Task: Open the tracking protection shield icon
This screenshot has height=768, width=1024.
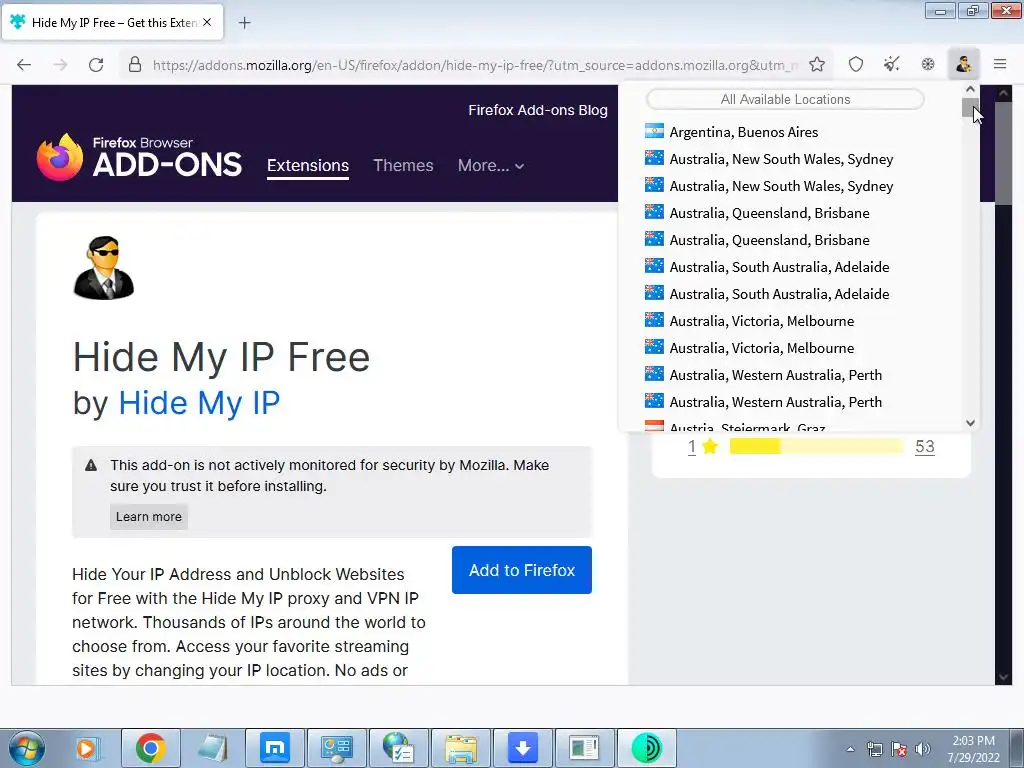Action: pos(856,64)
